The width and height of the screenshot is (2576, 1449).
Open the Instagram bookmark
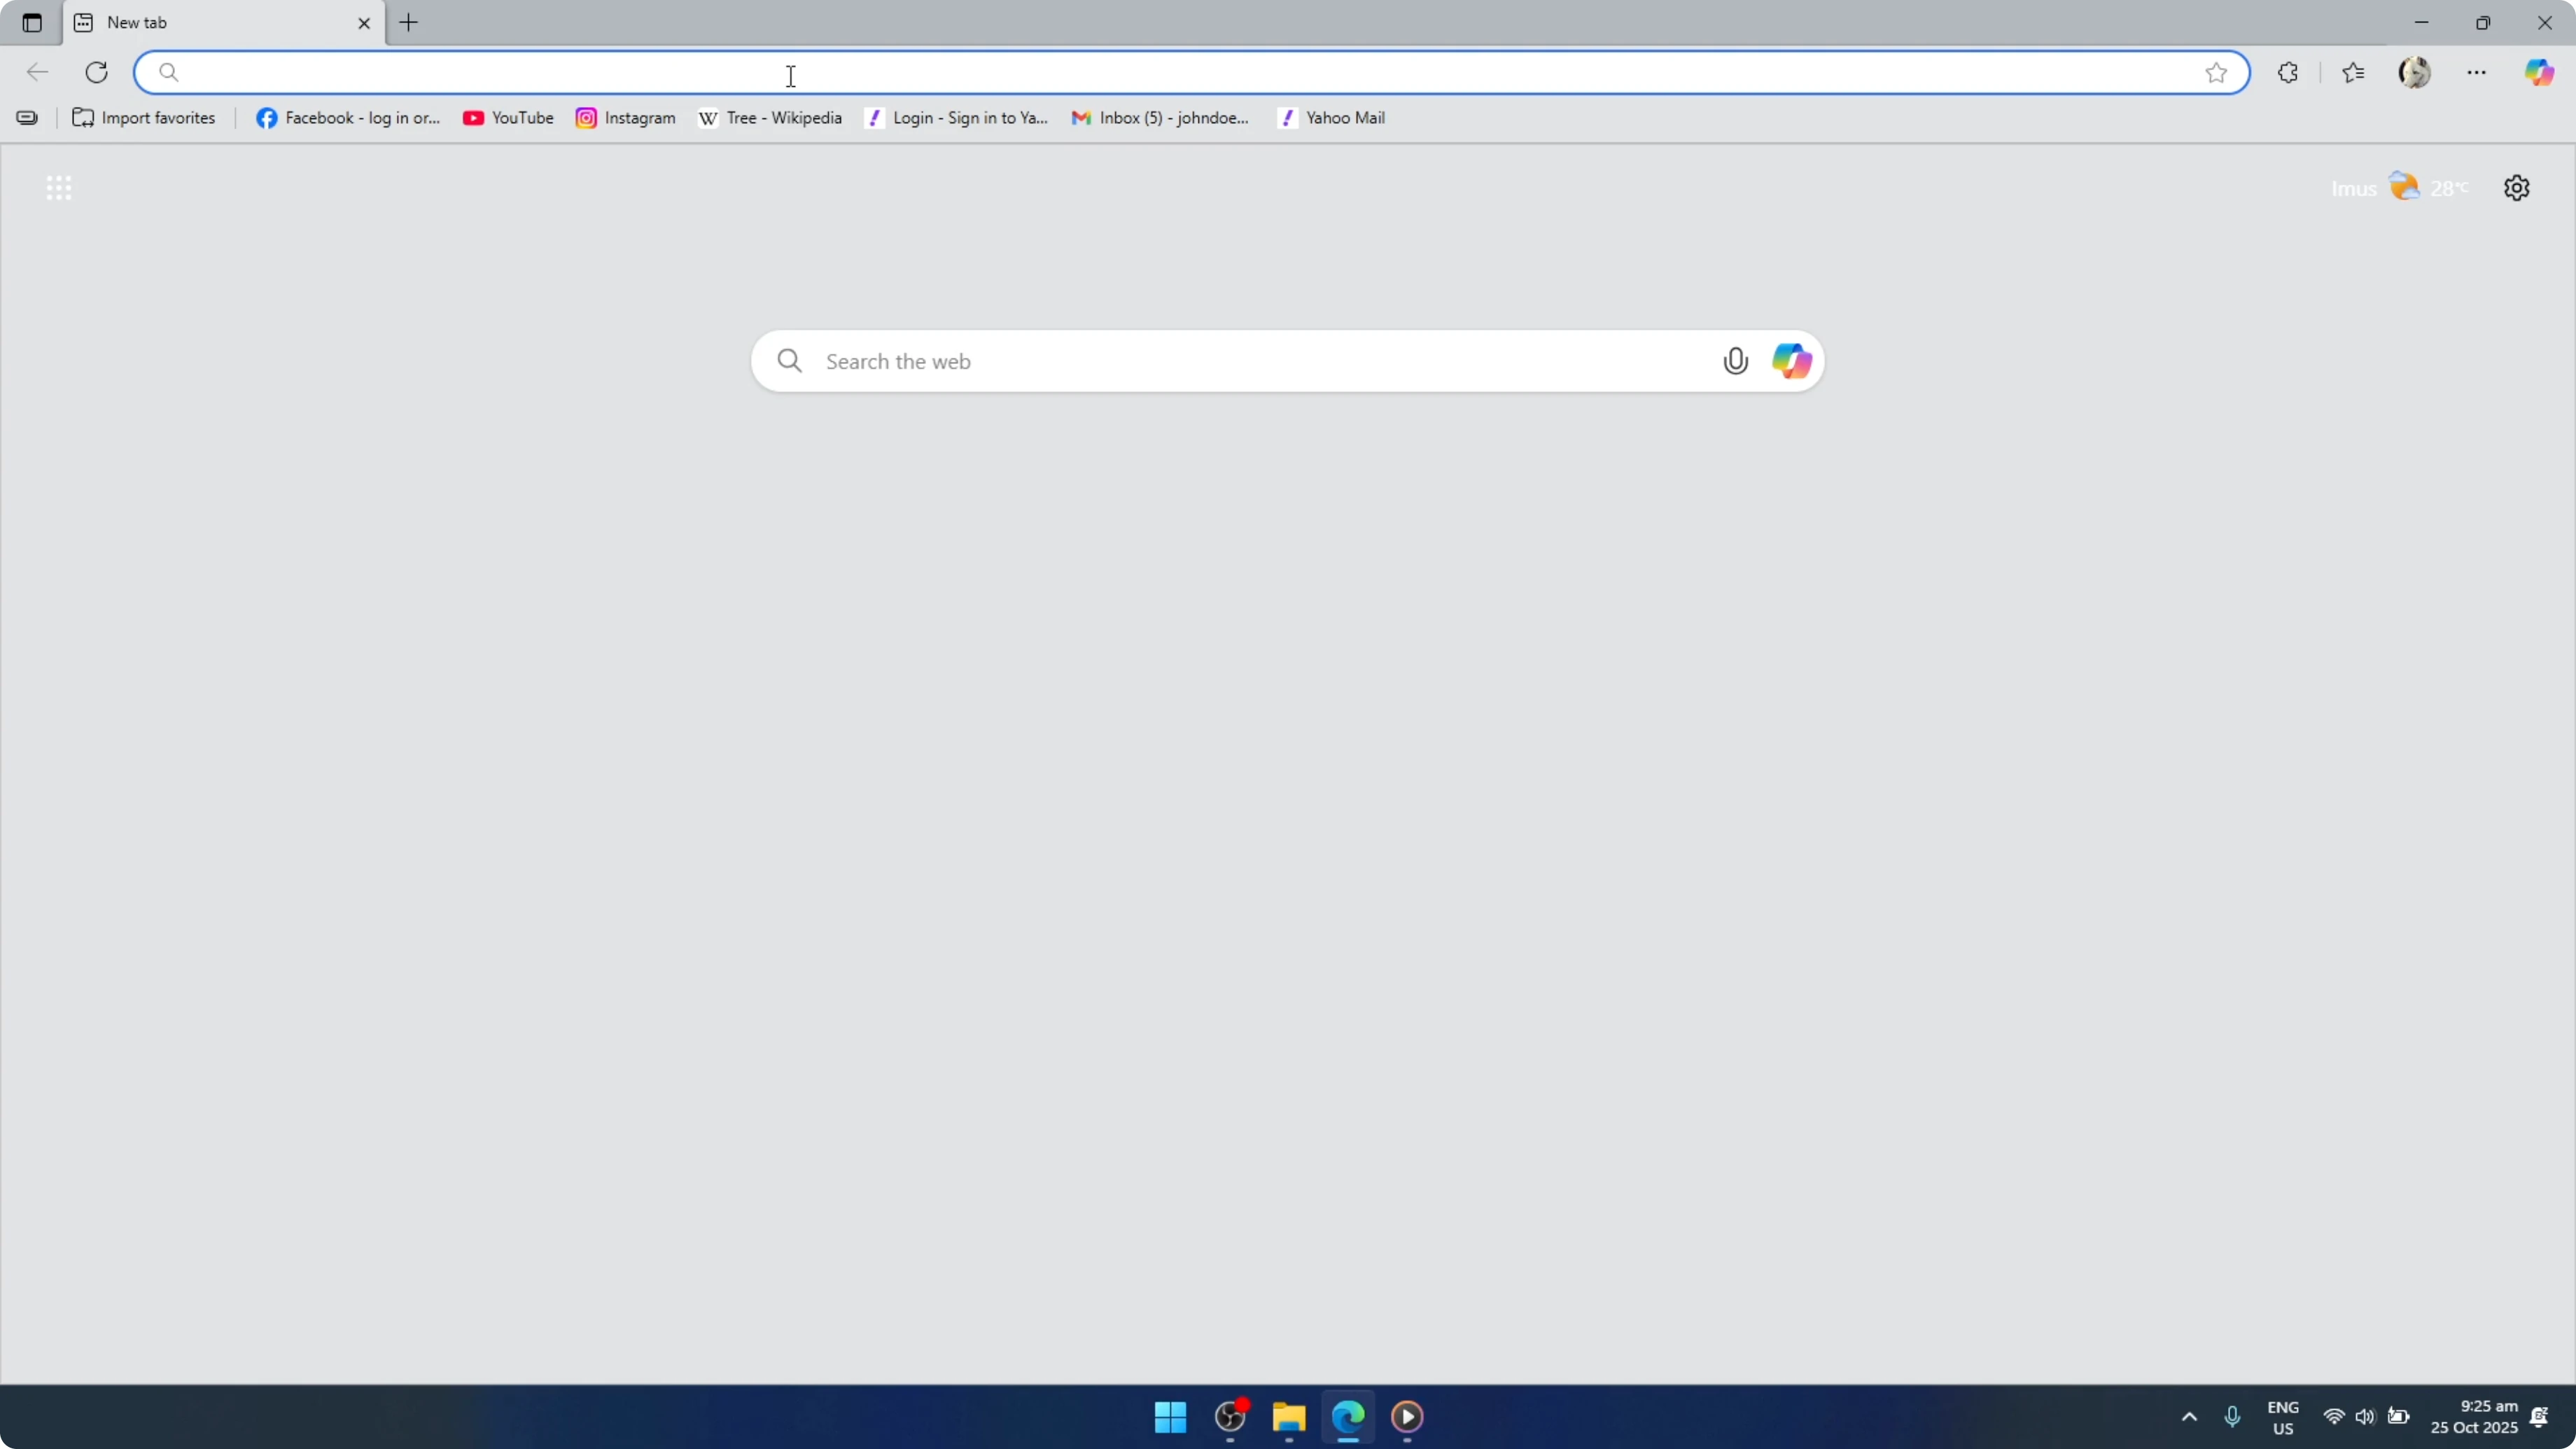tap(626, 118)
